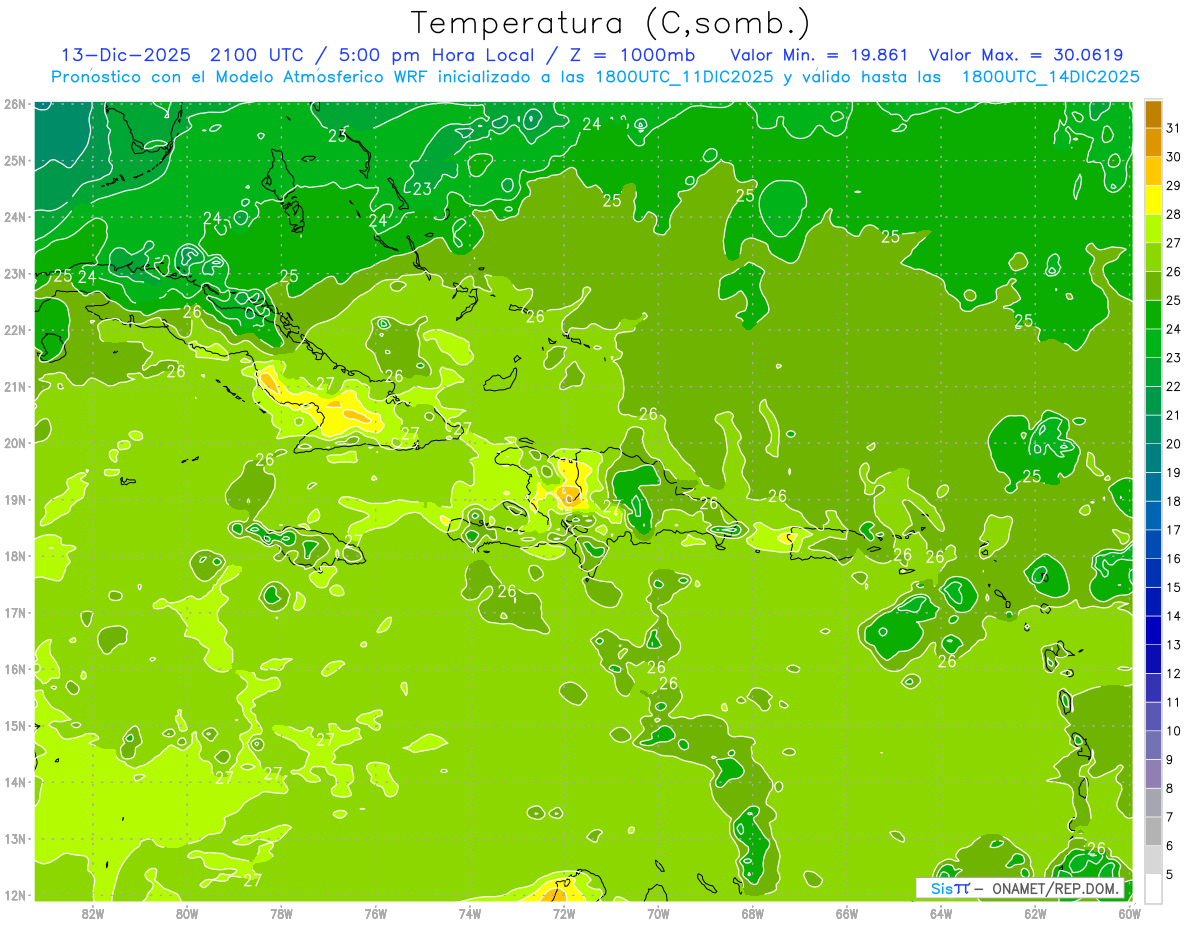Click the "78W" longitude axis label

click(281, 913)
